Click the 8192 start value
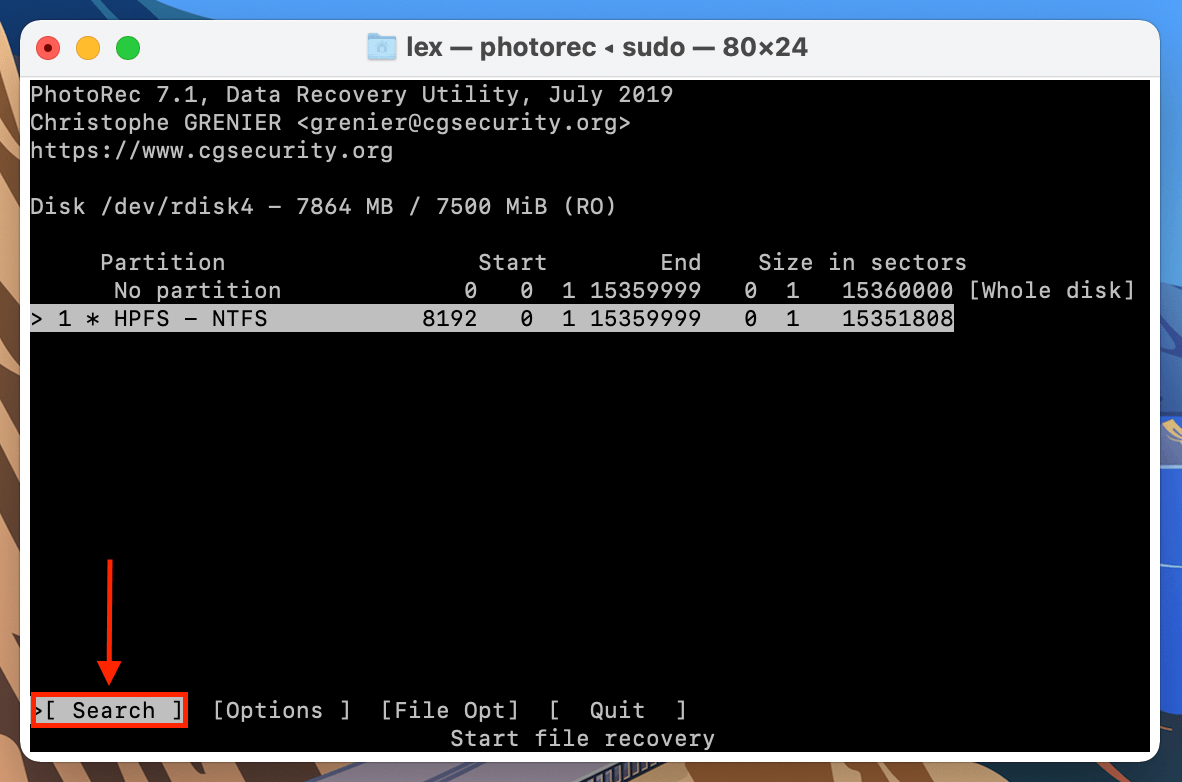 [449, 318]
